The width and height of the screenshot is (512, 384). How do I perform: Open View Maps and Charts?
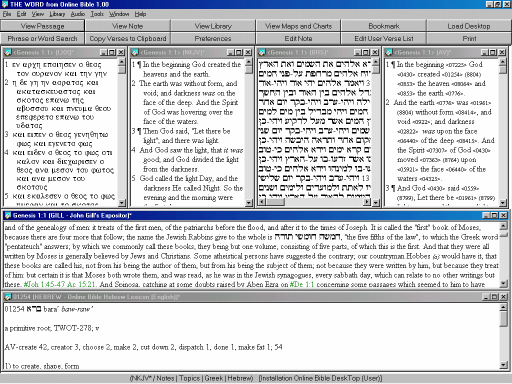[298, 26]
